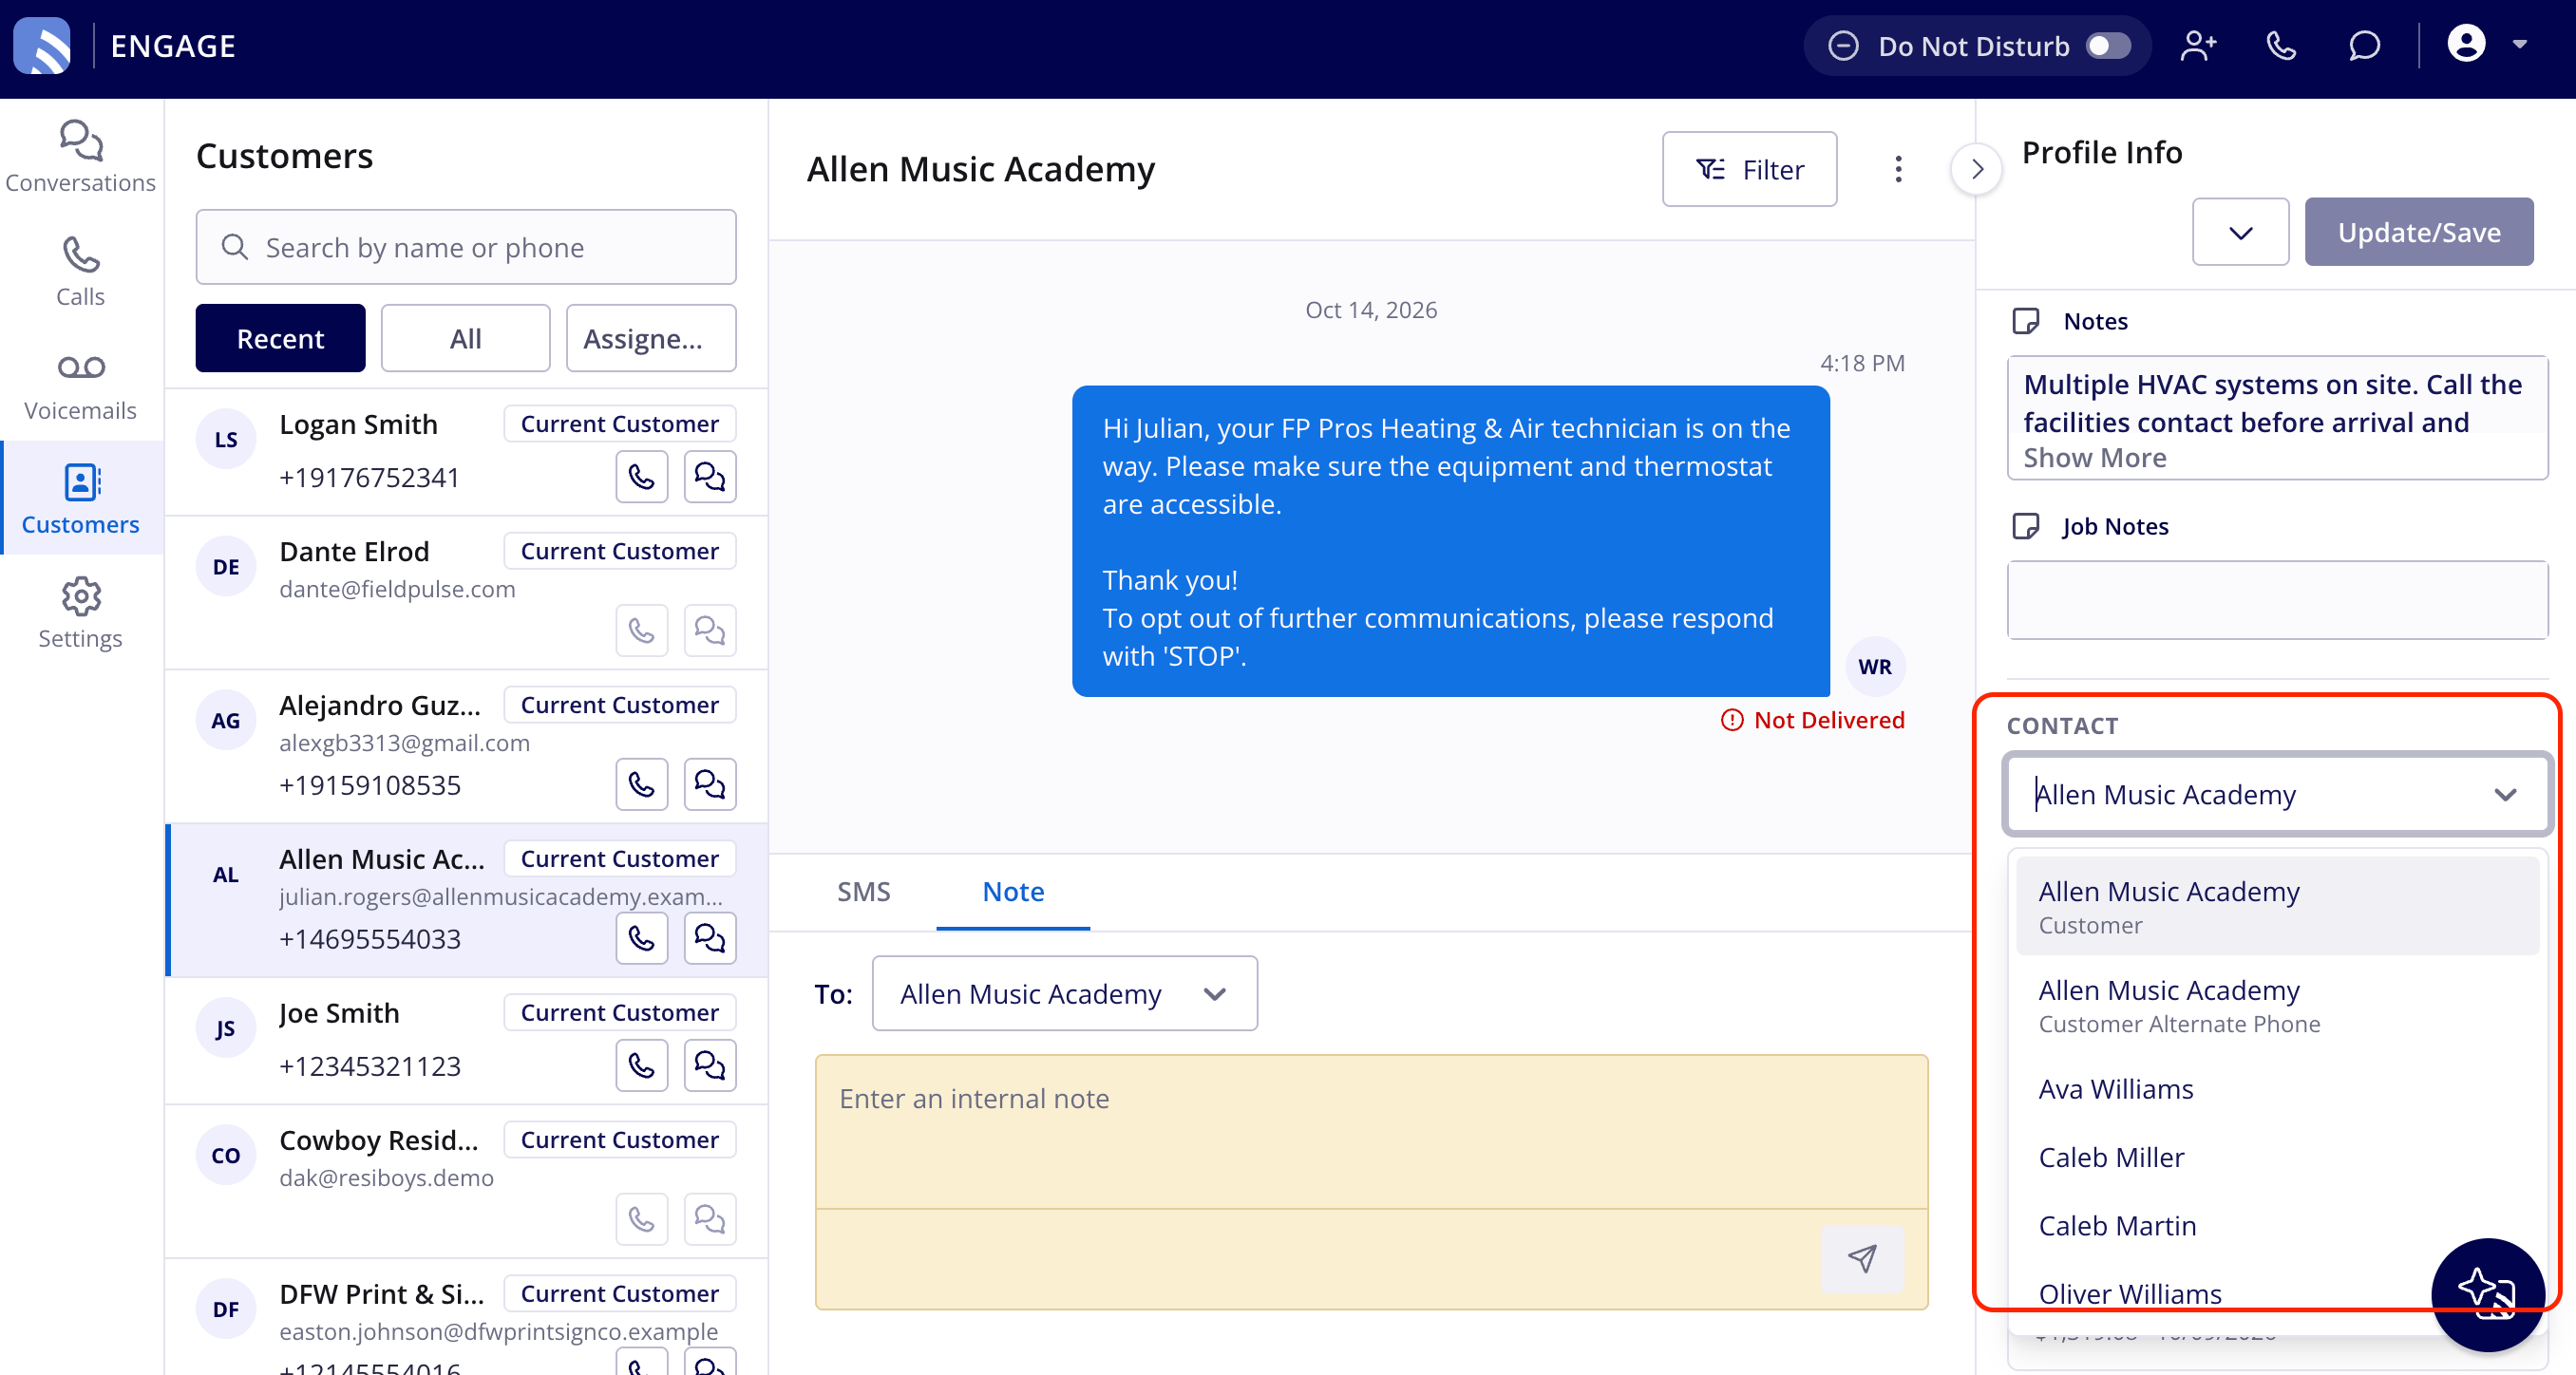Choose Allen Music Academy Customer option
The image size is (2576, 1375).
pyautogui.click(x=2277, y=906)
